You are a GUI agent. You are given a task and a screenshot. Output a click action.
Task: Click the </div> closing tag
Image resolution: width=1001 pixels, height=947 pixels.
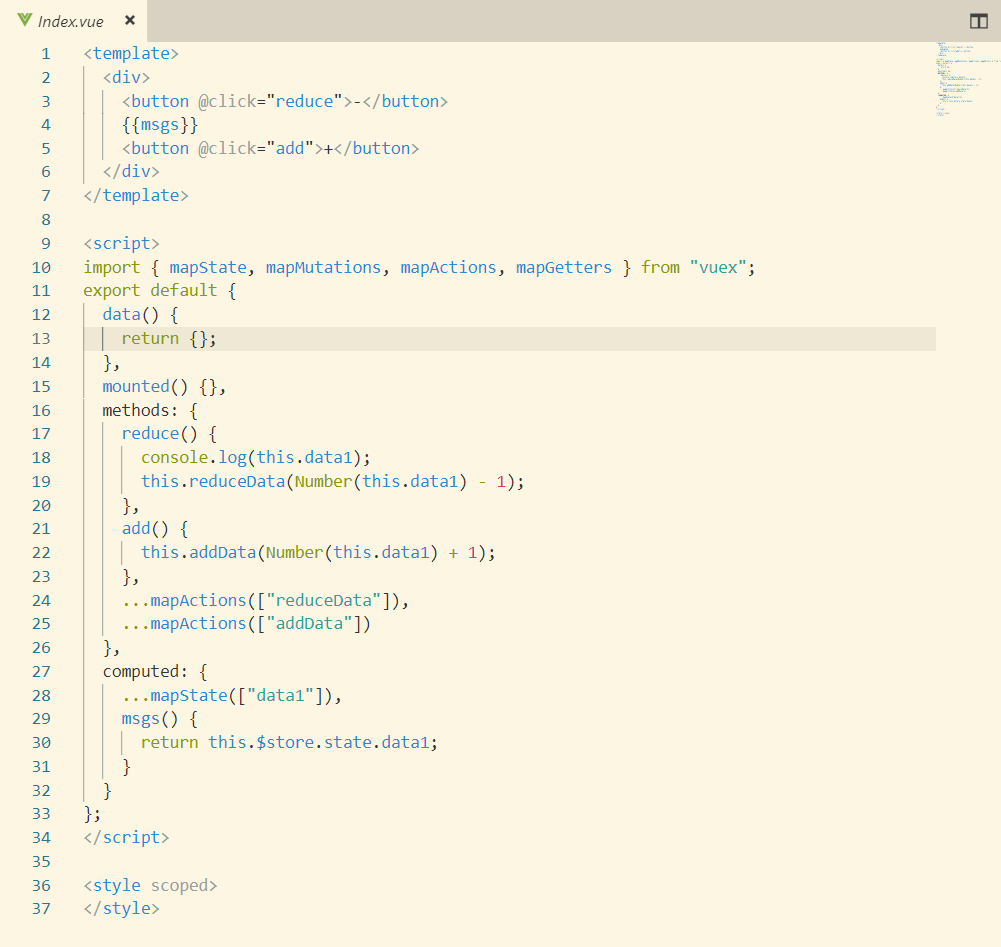click(131, 172)
